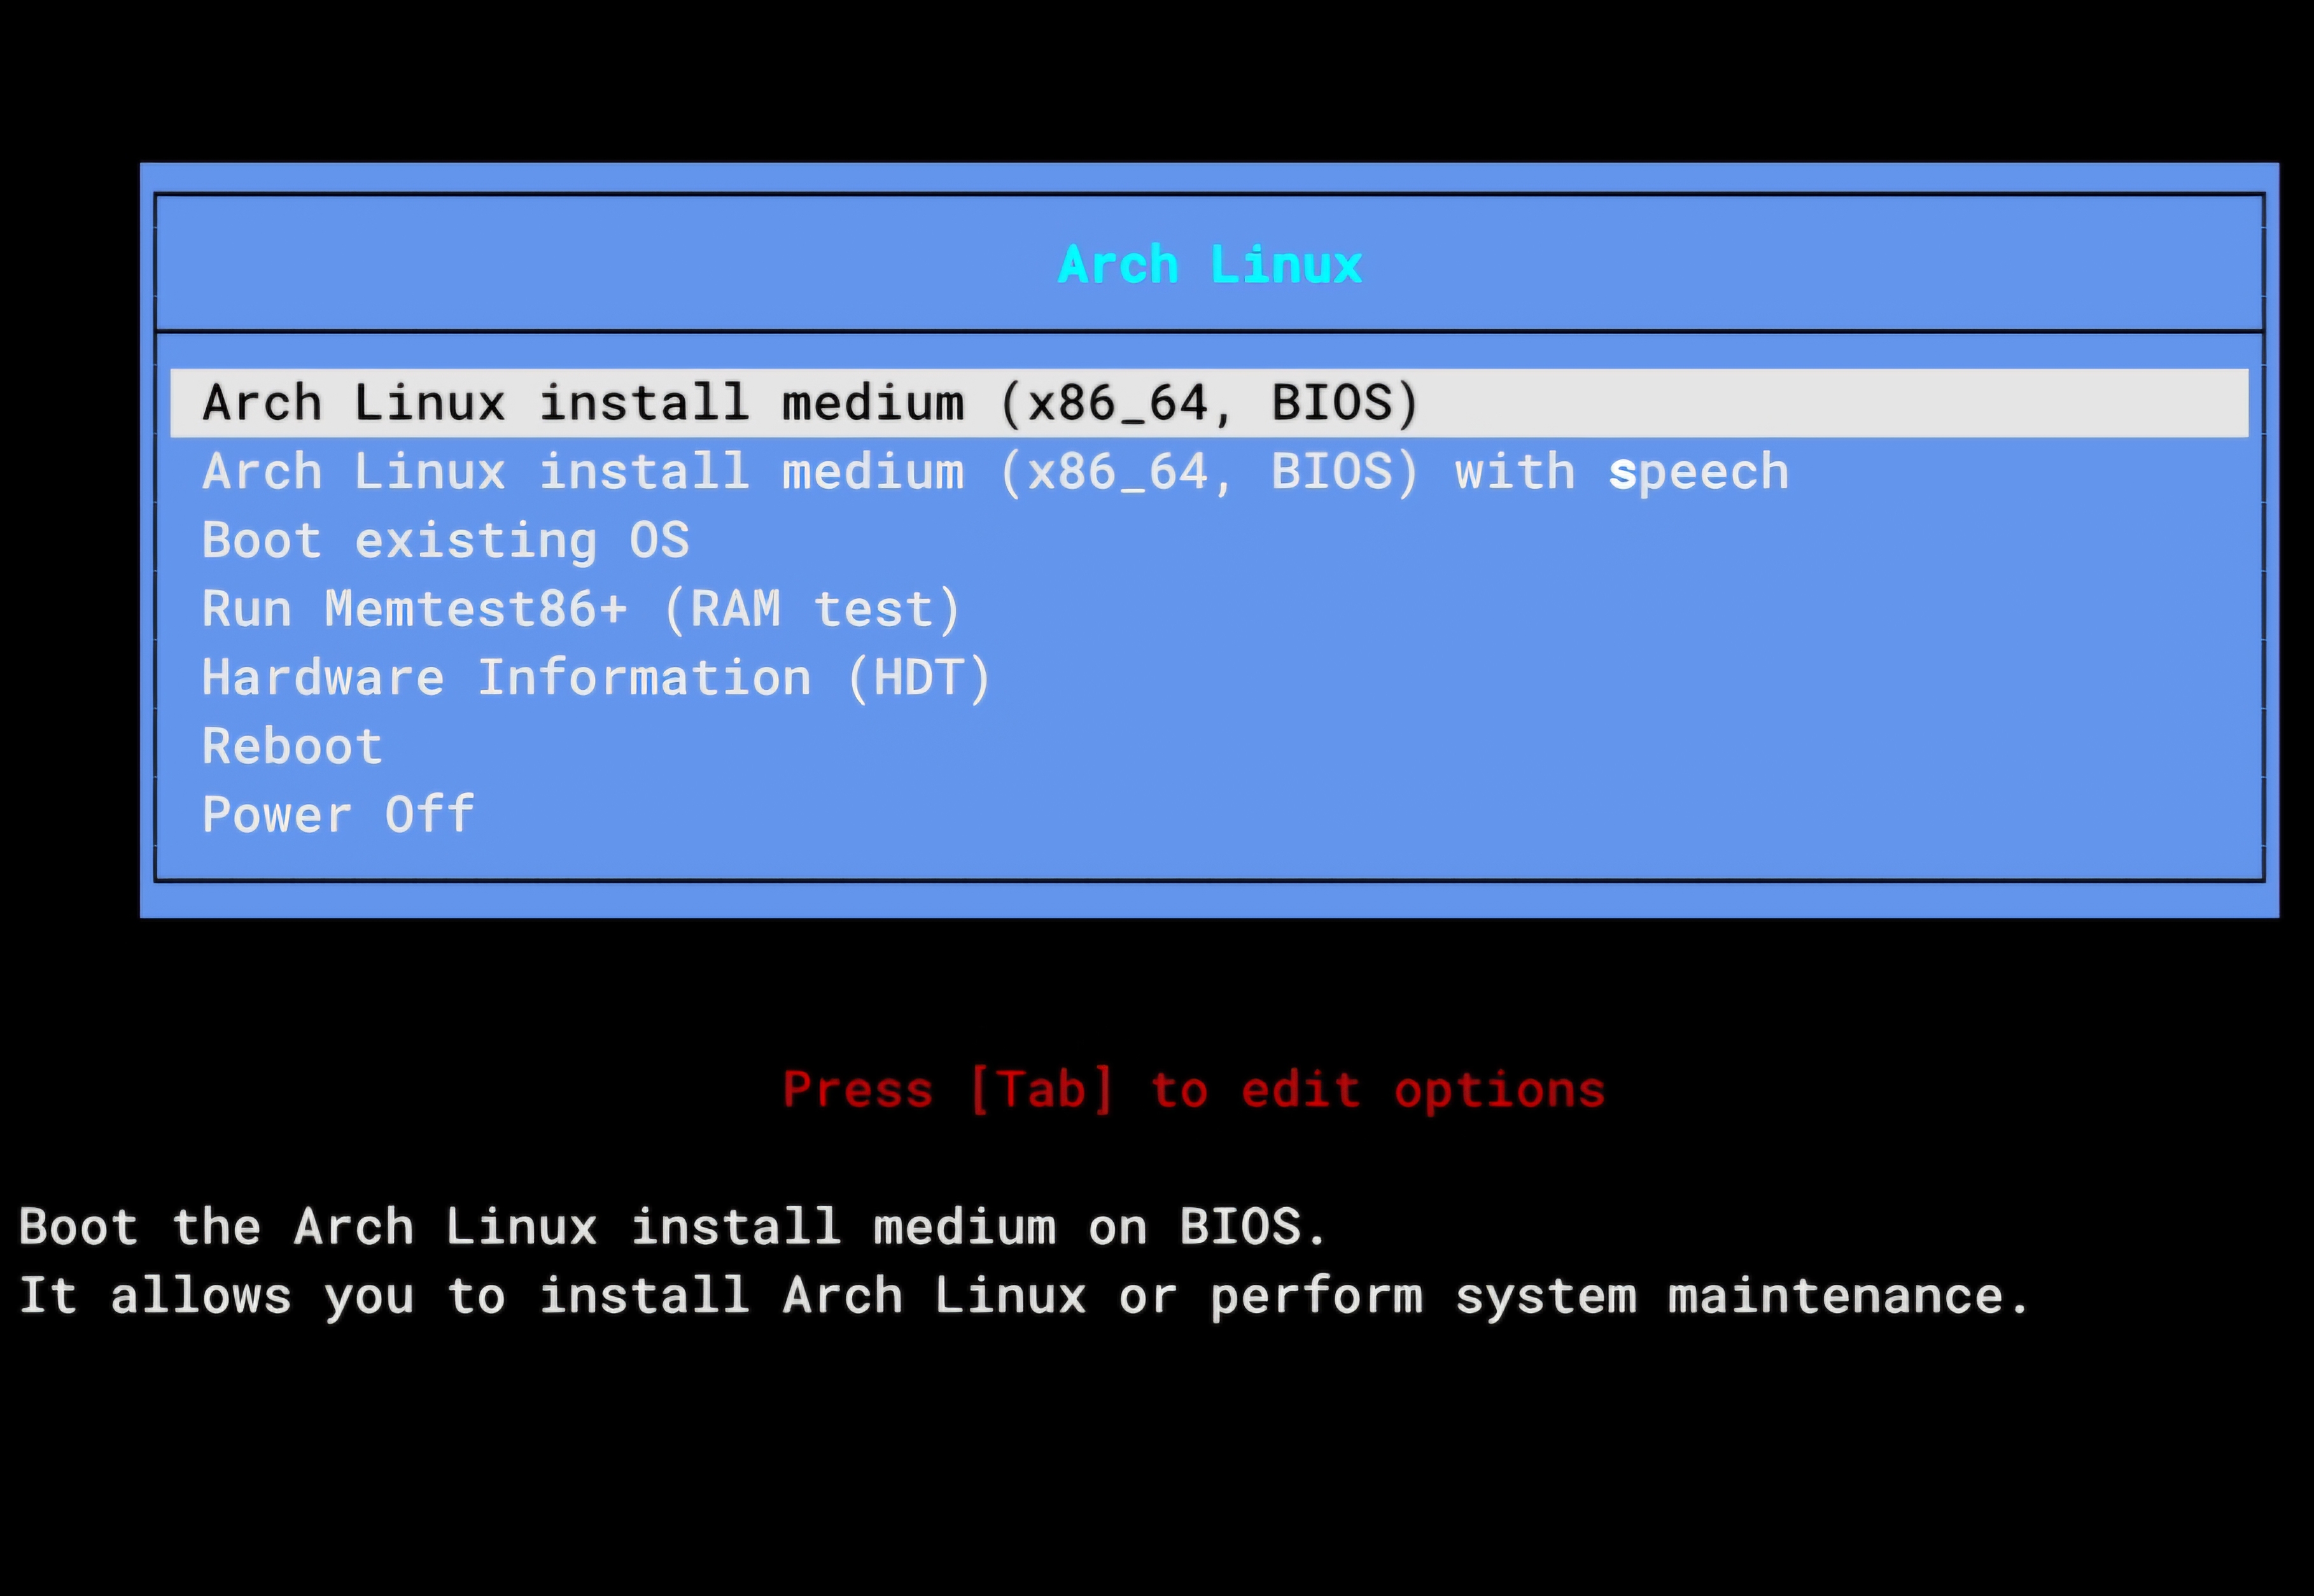Click the word options in the red hint
The height and width of the screenshot is (1596, 2314).
[x=1499, y=1089]
